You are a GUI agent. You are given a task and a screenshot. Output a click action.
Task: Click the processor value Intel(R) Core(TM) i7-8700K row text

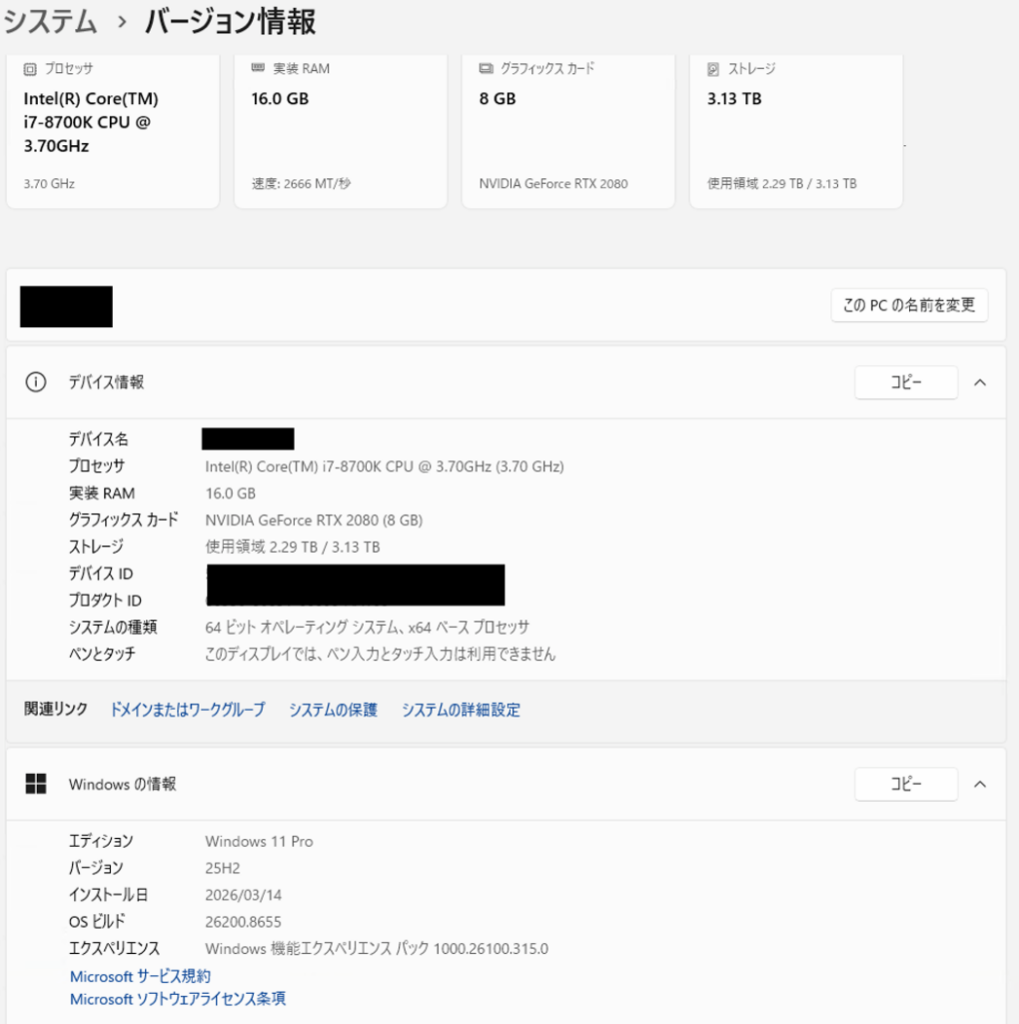click(x=385, y=466)
